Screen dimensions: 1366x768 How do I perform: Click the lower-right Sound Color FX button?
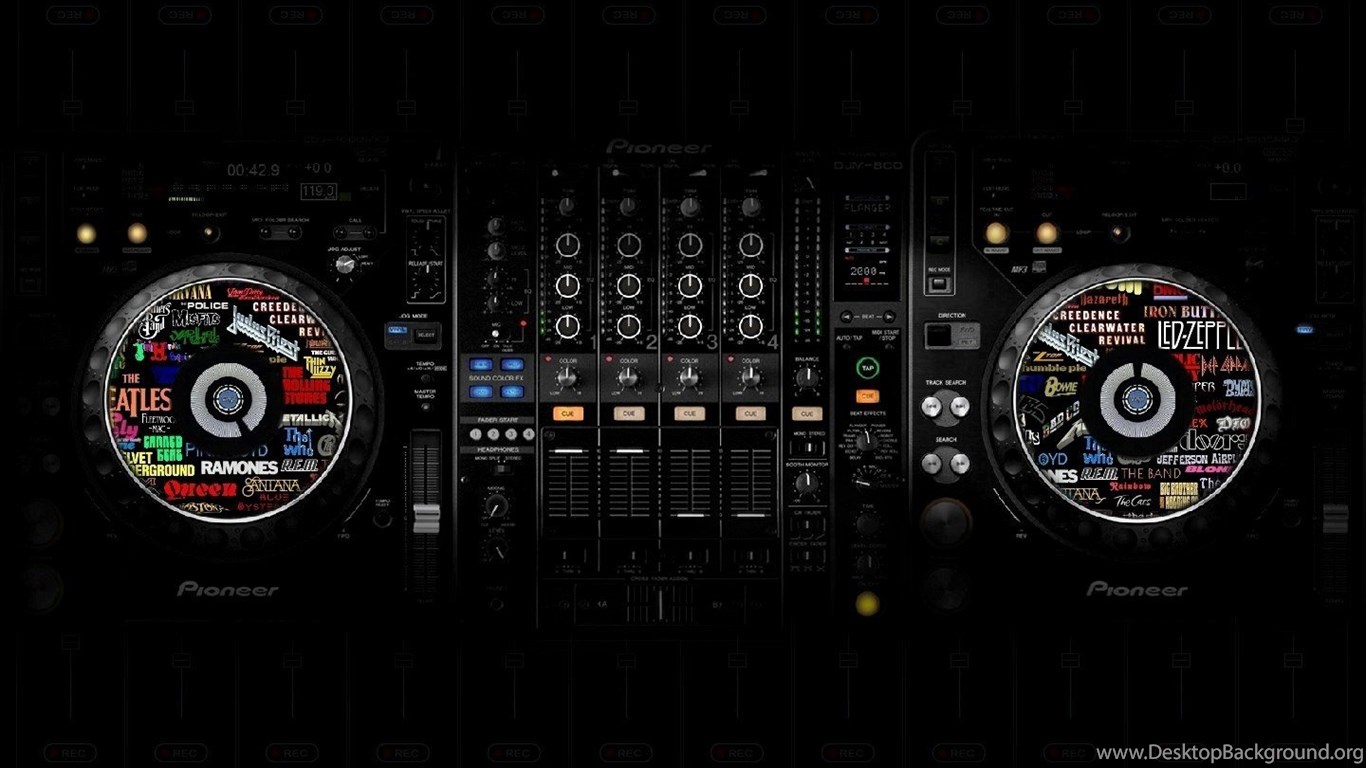513,391
